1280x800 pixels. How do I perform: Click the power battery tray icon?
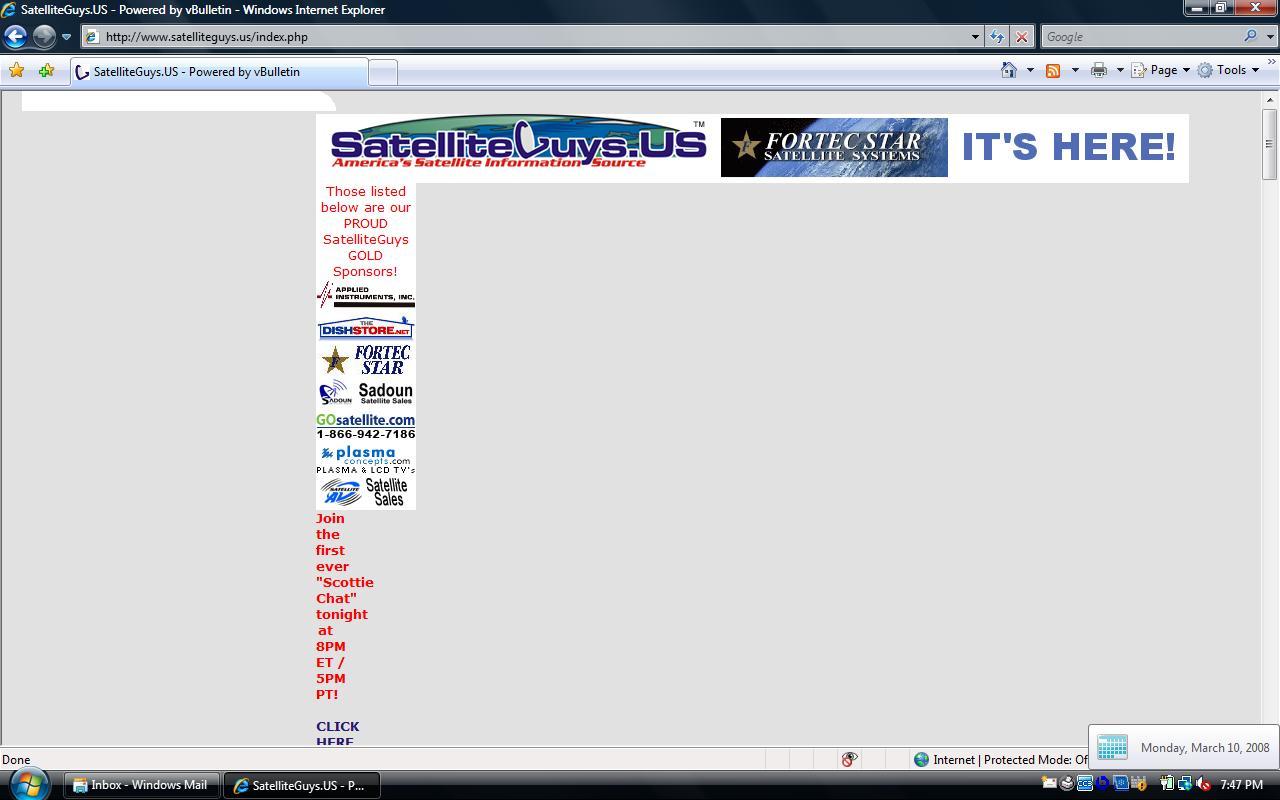point(1167,784)
